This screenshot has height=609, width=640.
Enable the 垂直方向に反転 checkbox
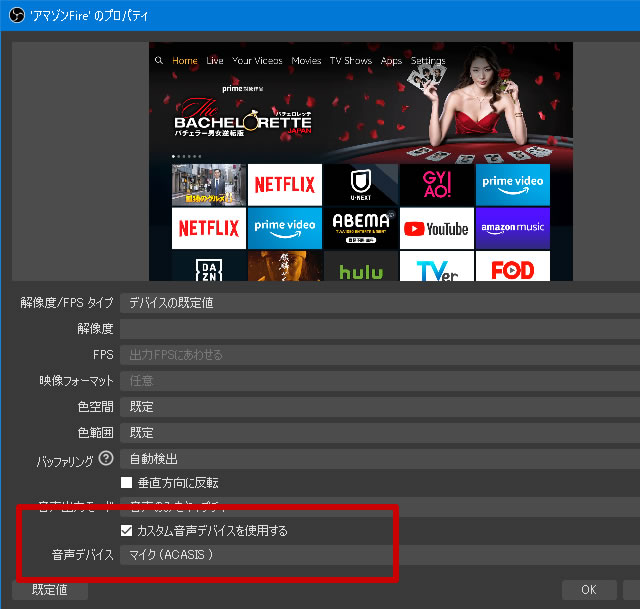[x=127, y=483]
